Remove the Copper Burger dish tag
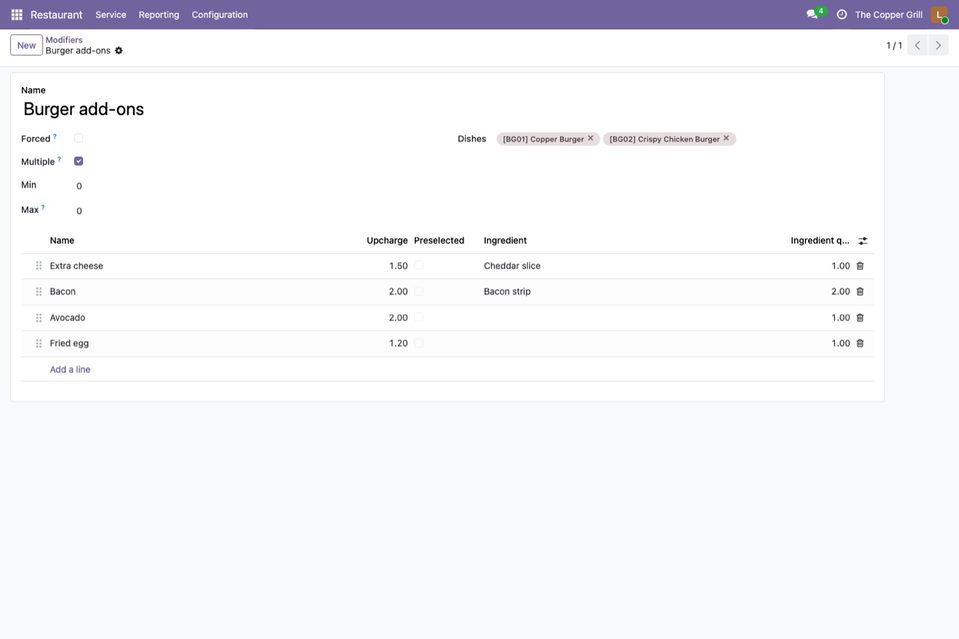This screenshot has width=959, height=639. pos(590,138)
